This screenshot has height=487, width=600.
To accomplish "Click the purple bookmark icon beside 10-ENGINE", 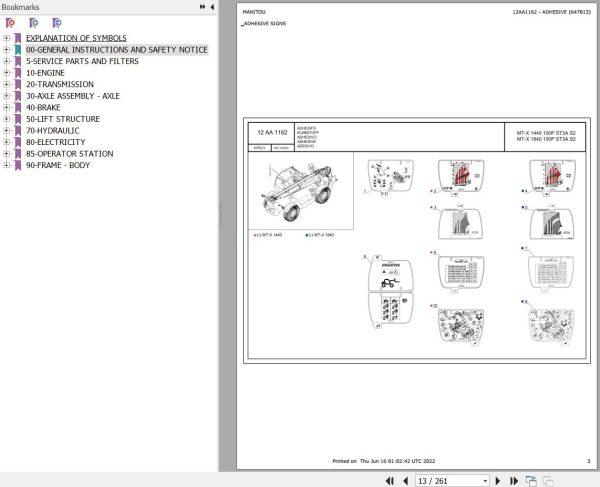I will click(x=18, y=73).
